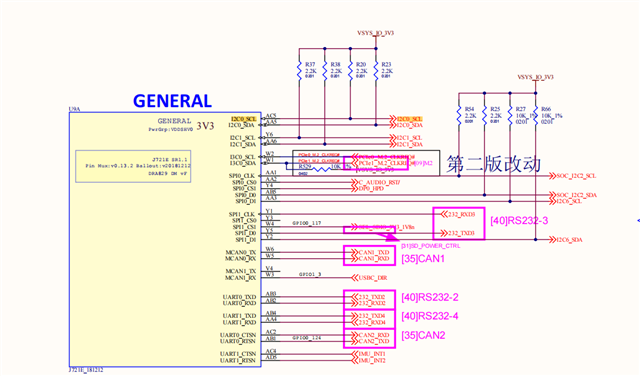Select the UART1_RXD pin name

click(x=240, y=323)
